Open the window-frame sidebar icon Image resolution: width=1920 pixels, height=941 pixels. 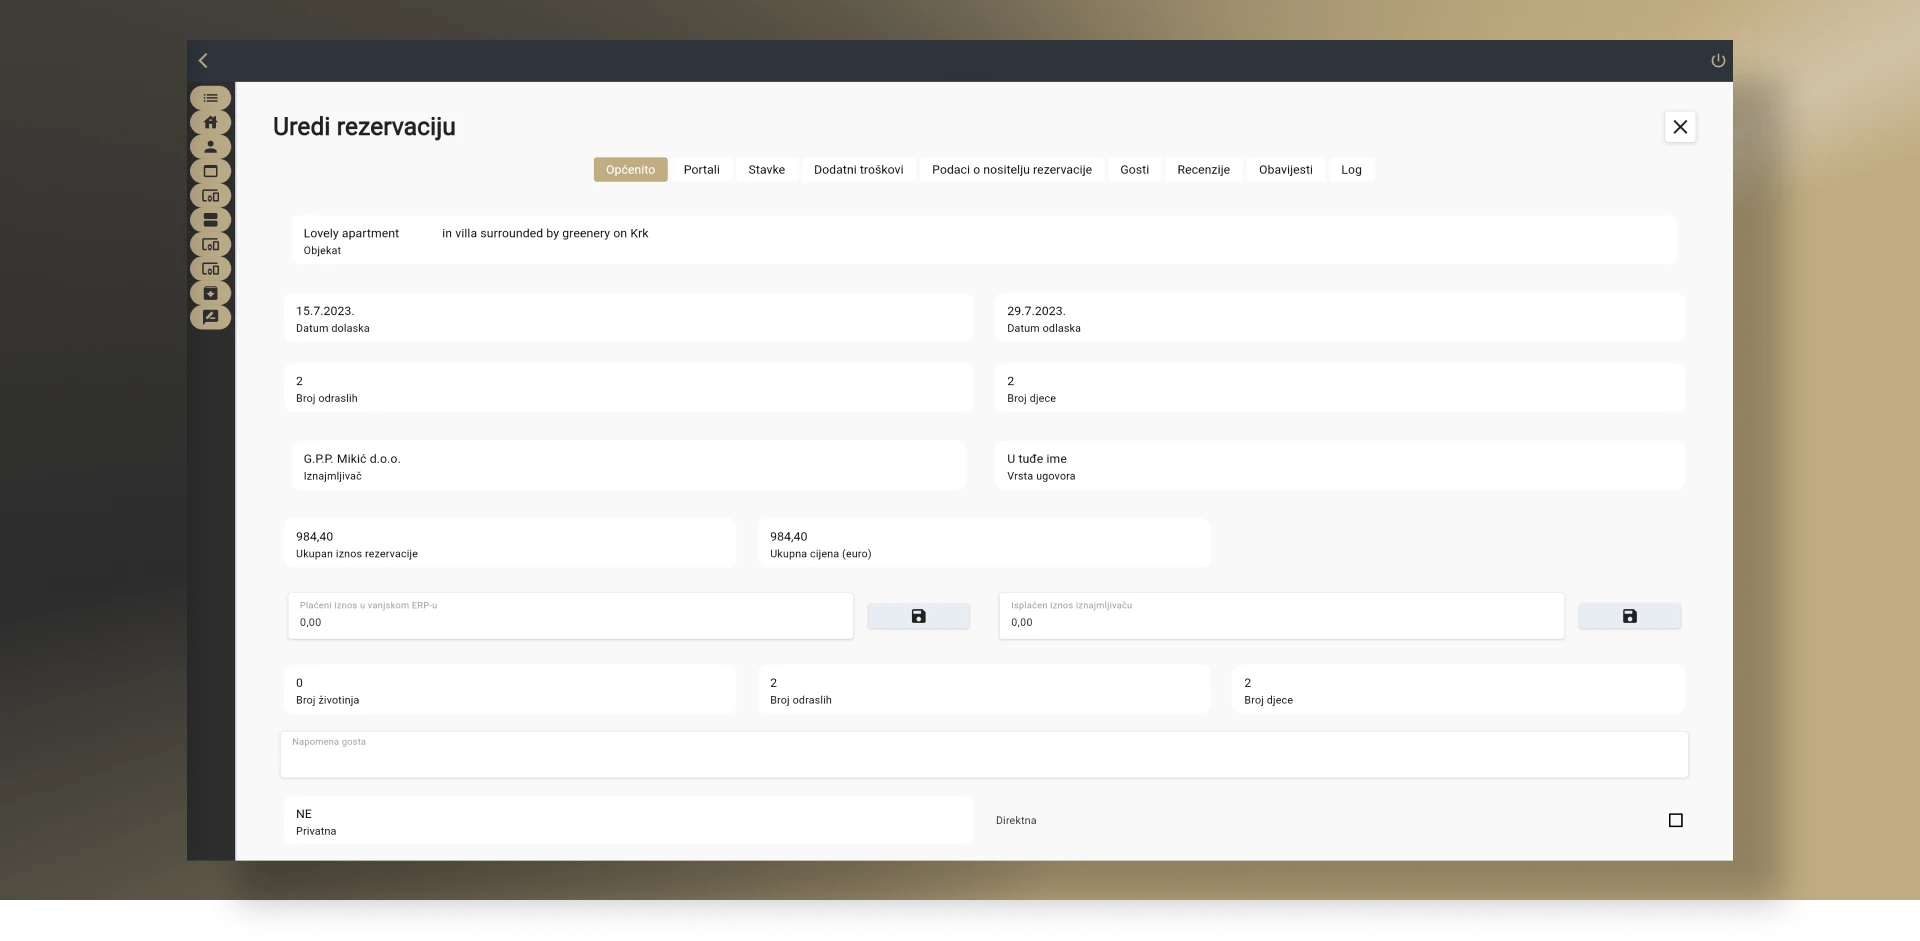pos(211,171)
